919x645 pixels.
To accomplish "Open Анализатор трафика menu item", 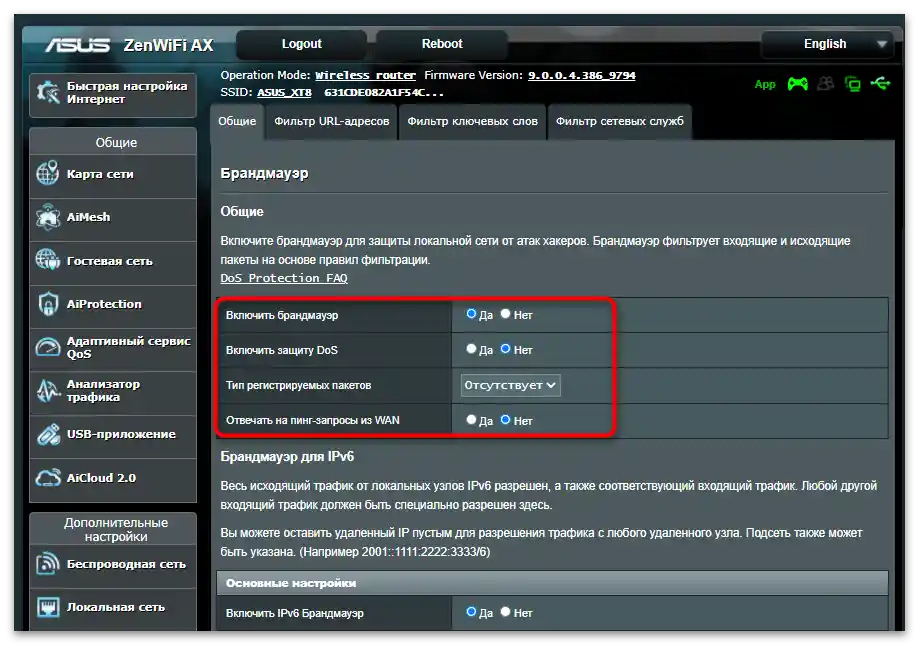I will pos(113,391).
